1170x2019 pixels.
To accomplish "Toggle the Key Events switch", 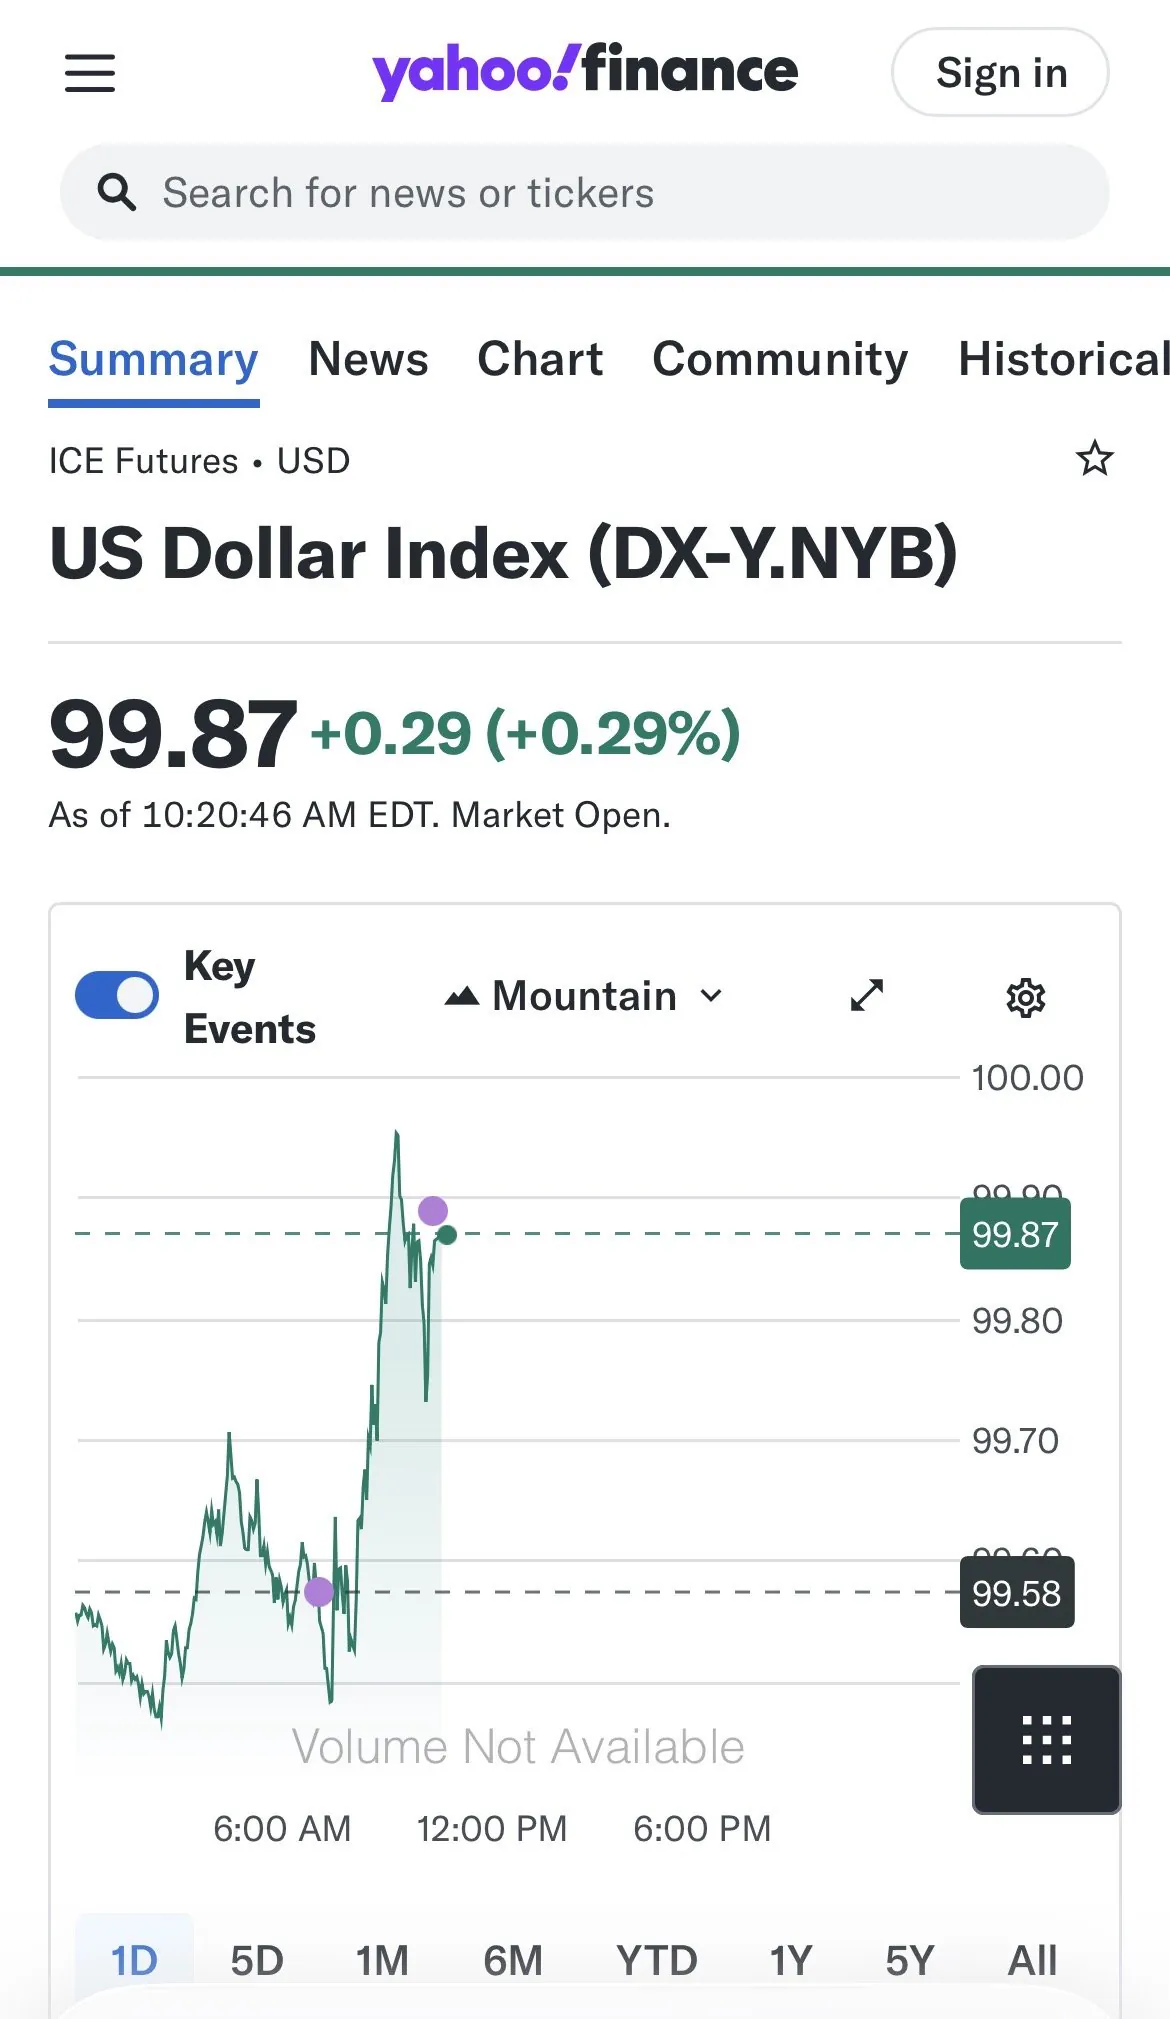I will (x=117, y=996).
